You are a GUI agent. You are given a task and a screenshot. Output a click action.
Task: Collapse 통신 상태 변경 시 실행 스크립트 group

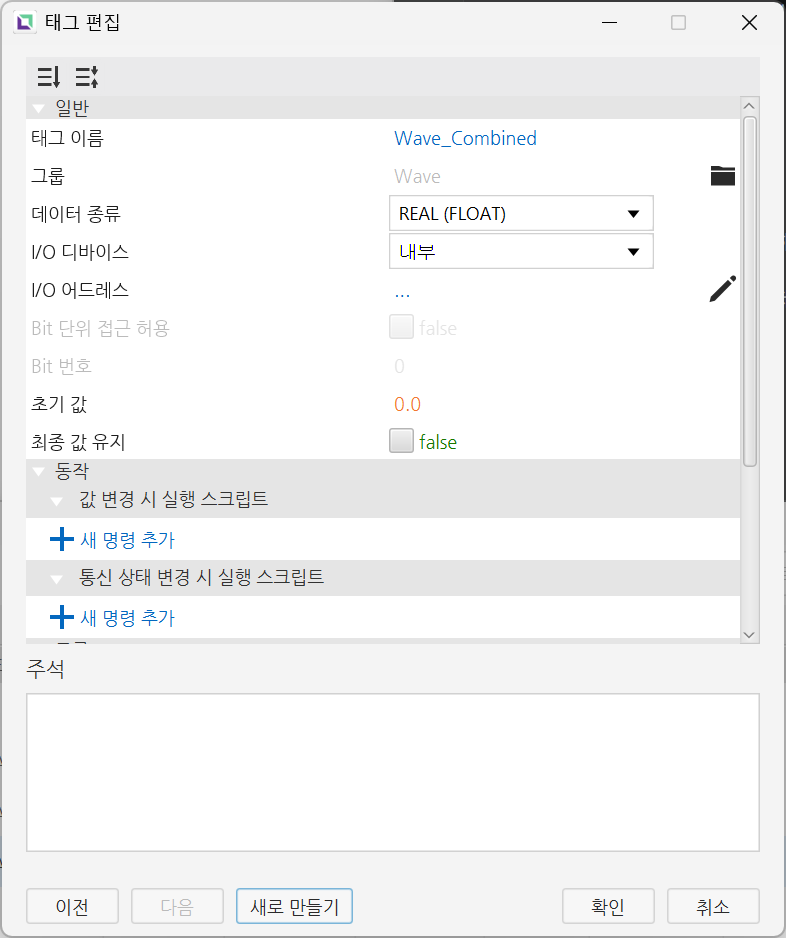(x=57, y=579)
